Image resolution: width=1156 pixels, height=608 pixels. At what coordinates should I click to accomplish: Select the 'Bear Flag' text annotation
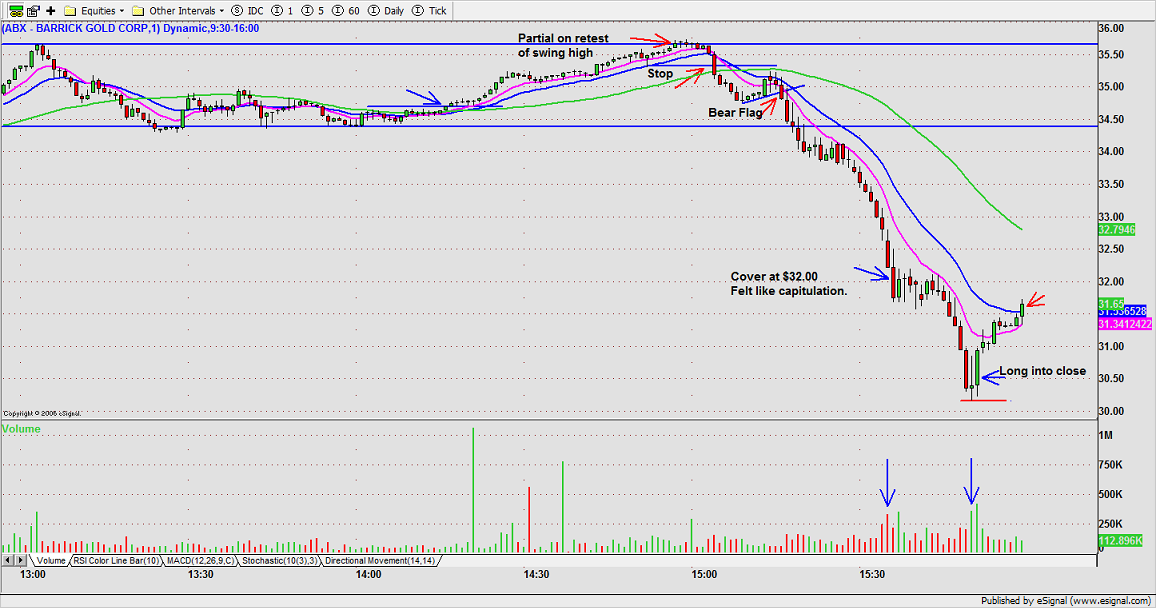[x=735, y=113]
